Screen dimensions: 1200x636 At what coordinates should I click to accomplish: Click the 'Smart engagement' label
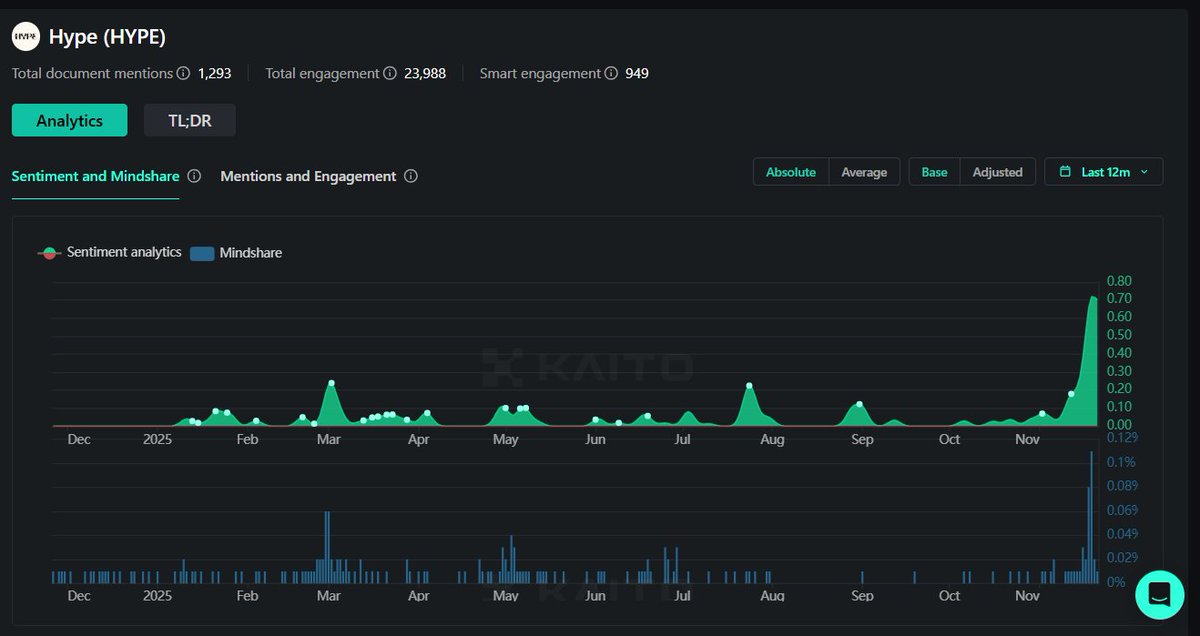[x=540, y=73]
